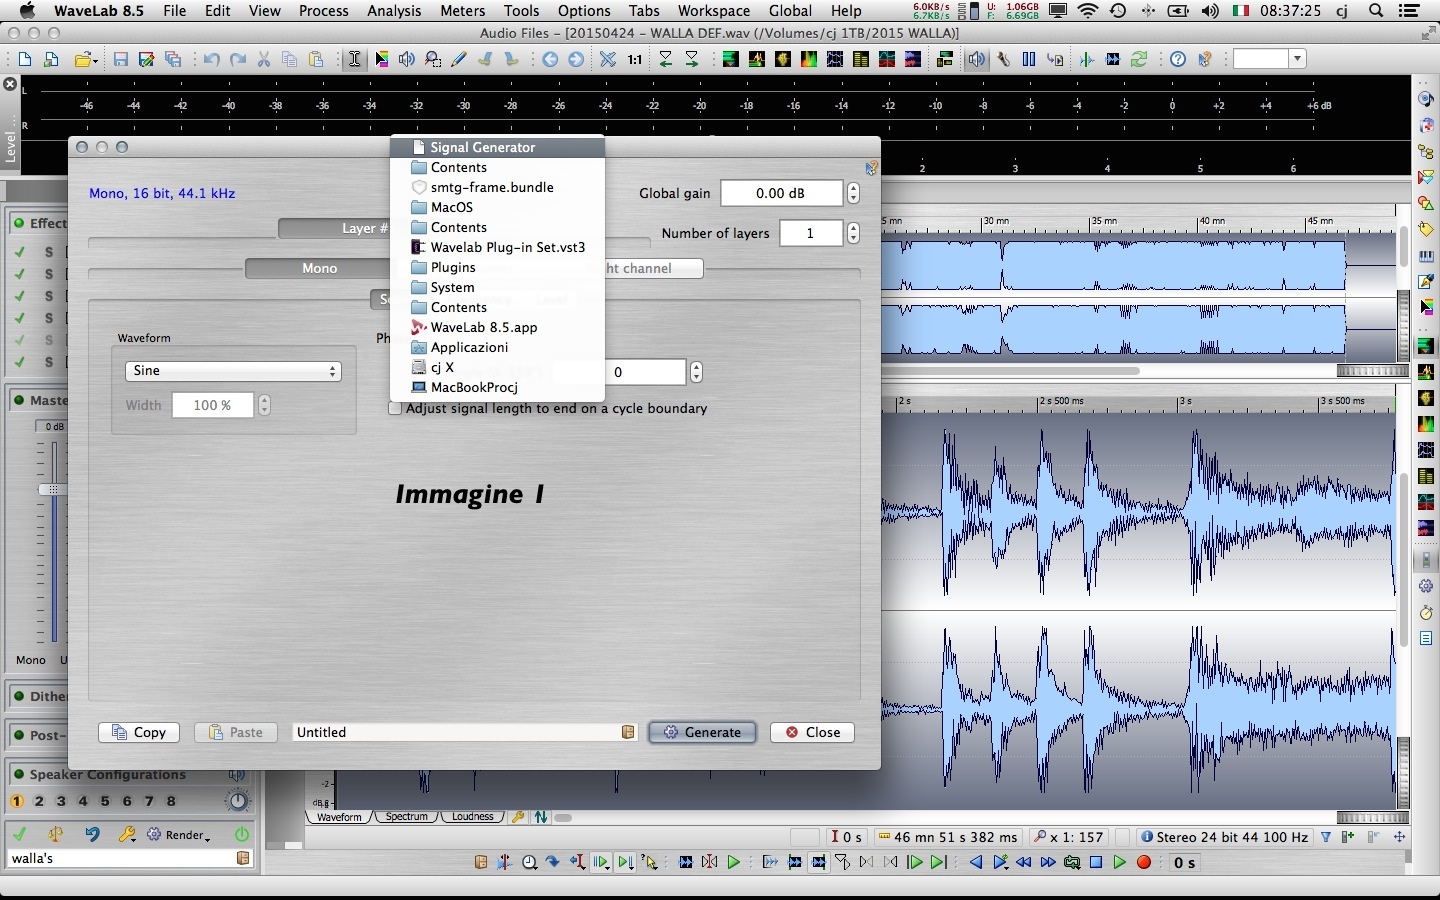Click the Master level fader handle
The width and height of the screenshot is (1440, 900).
coord(52,489)
